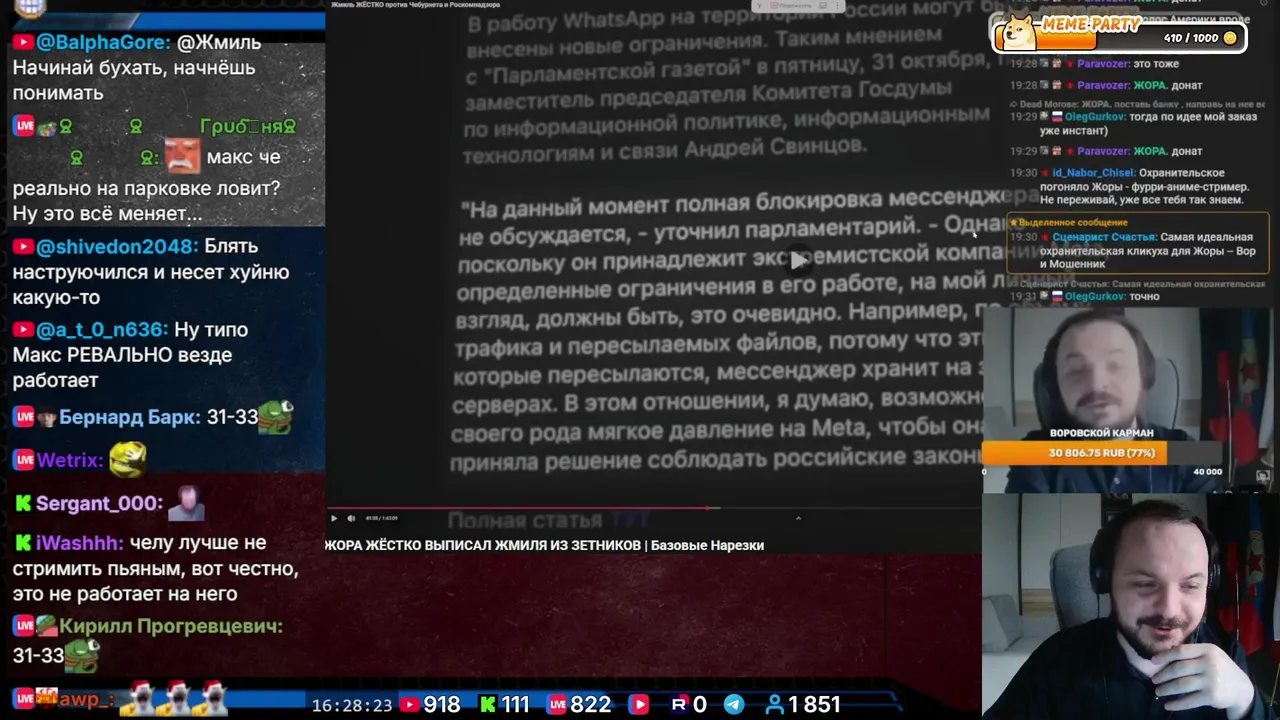The height and width of the screenshot is (720, 1280).
Task: Click the R platform icon showing 0
Action: (679, 705)
